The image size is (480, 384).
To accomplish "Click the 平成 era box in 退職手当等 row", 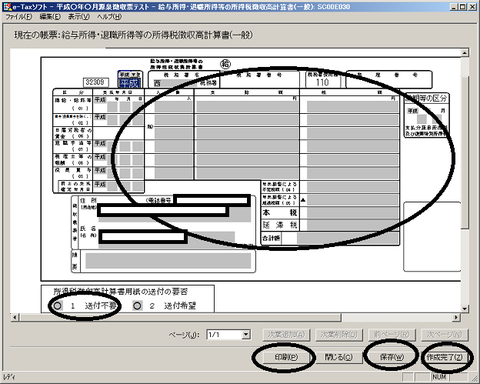I will [x=100, y=143].
